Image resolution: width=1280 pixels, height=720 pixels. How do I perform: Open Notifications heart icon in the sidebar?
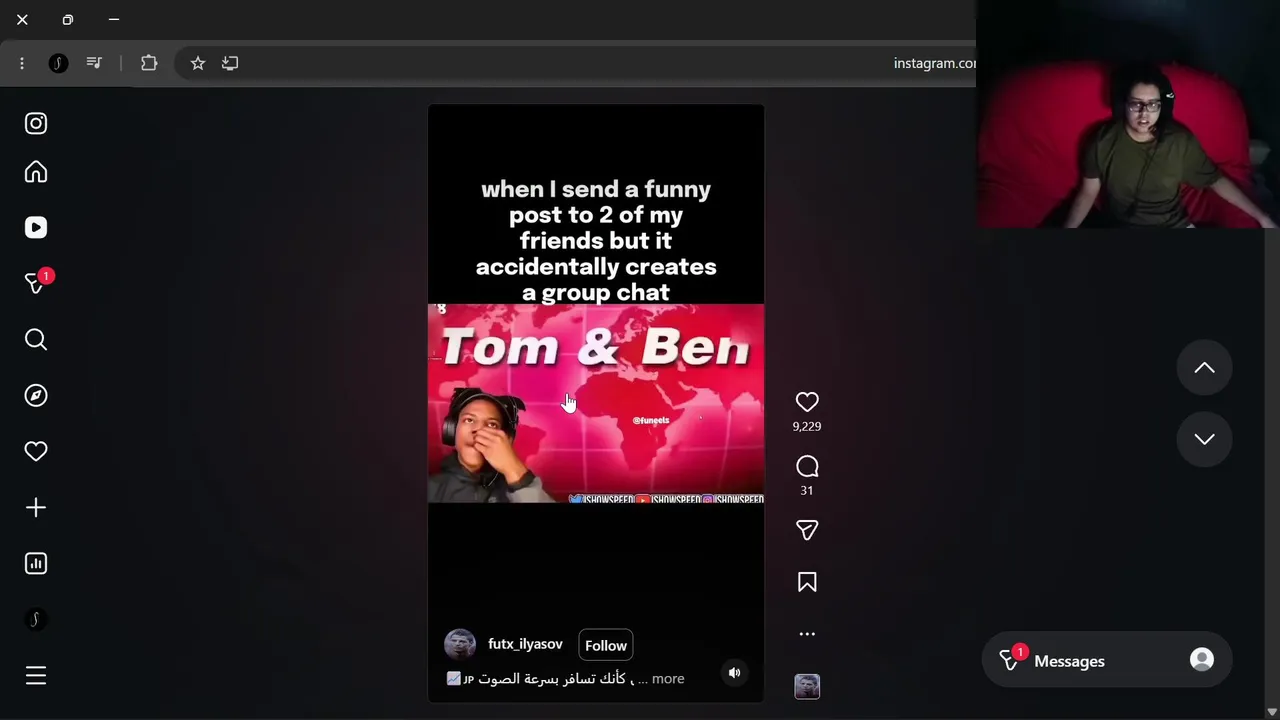pos(36,452)
